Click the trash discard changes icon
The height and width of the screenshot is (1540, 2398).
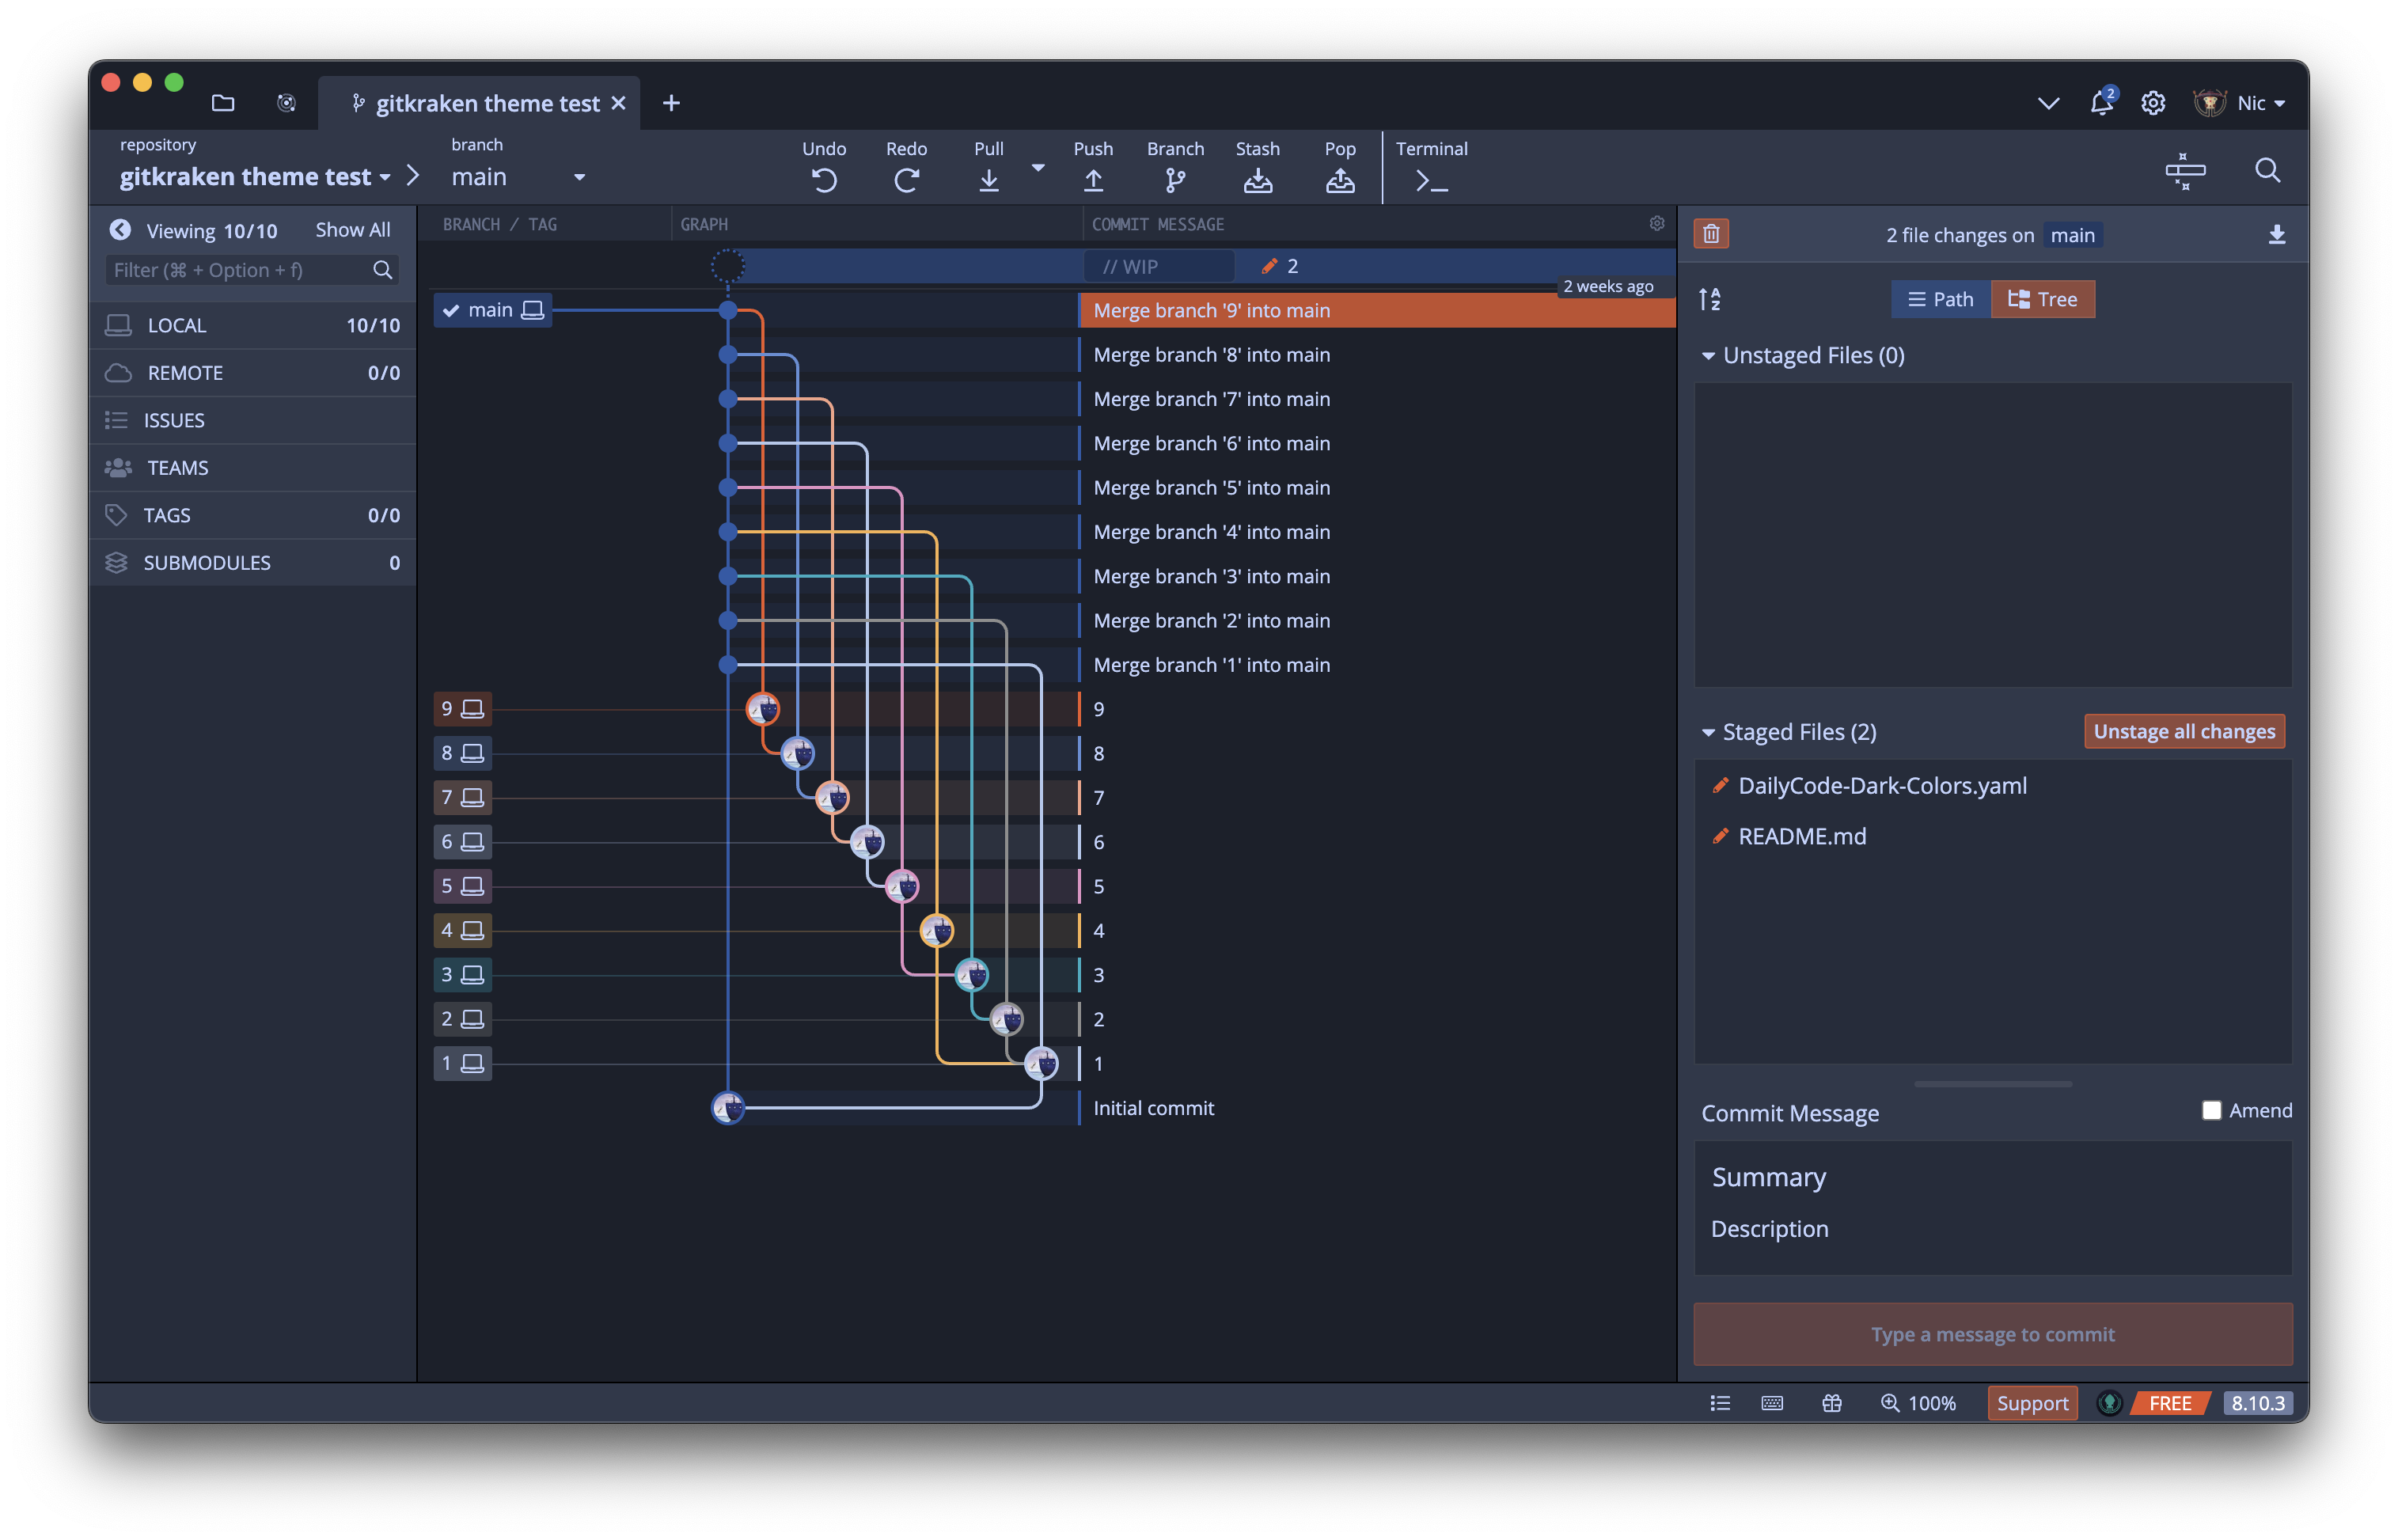1711,234
